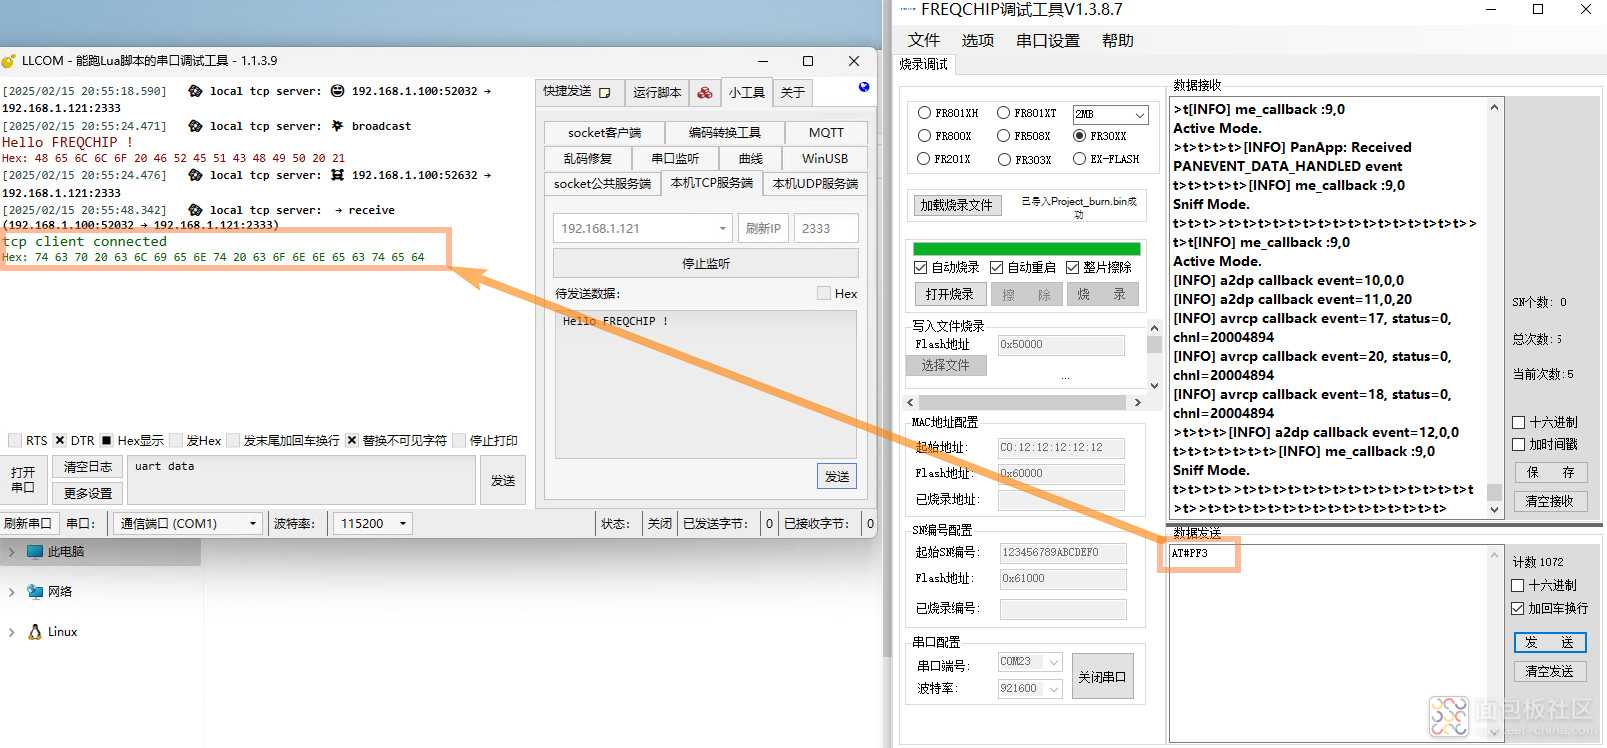Viewport: 1607px width, 748px height.
Task: Click the 快捷发送 tab icon in LLCOM
Action: coord(604,92)
